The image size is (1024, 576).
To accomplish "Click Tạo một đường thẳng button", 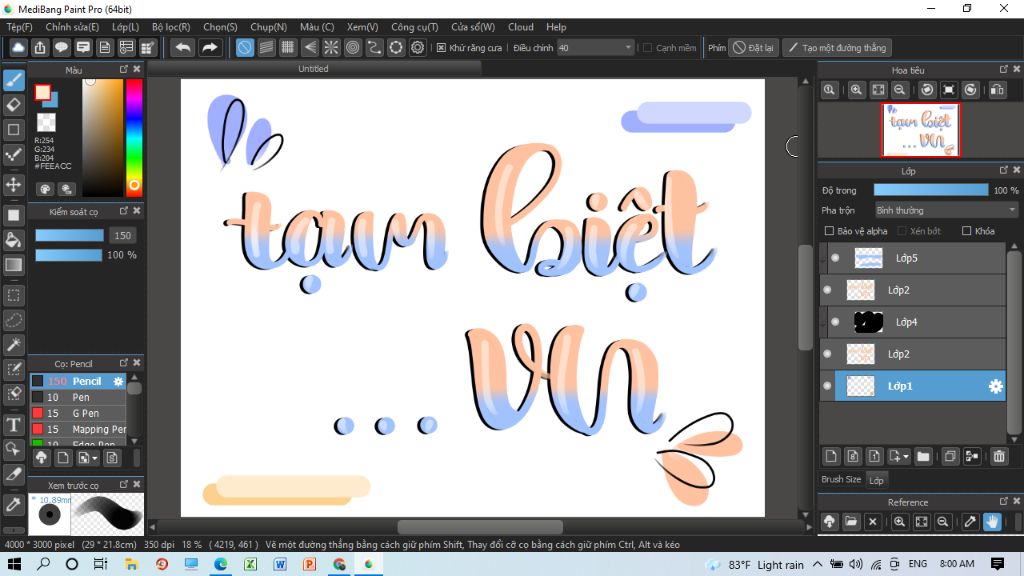I will click(837, 48).
